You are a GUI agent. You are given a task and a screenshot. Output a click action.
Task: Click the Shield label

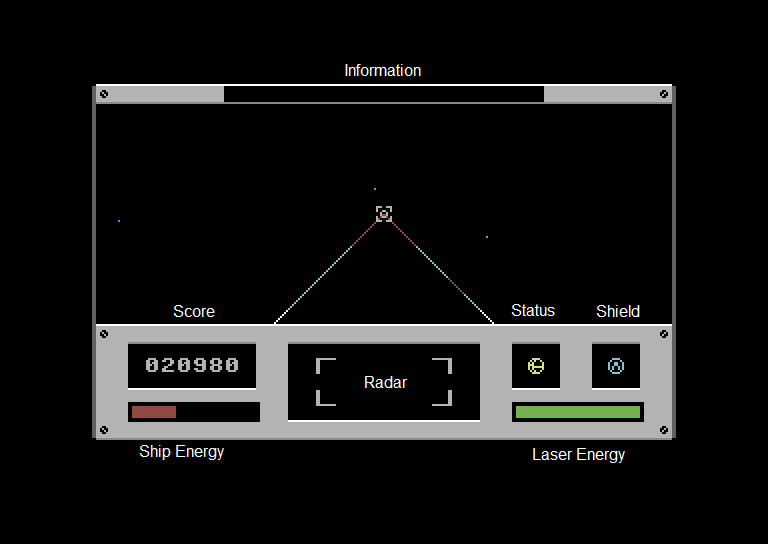click(618, 311)
